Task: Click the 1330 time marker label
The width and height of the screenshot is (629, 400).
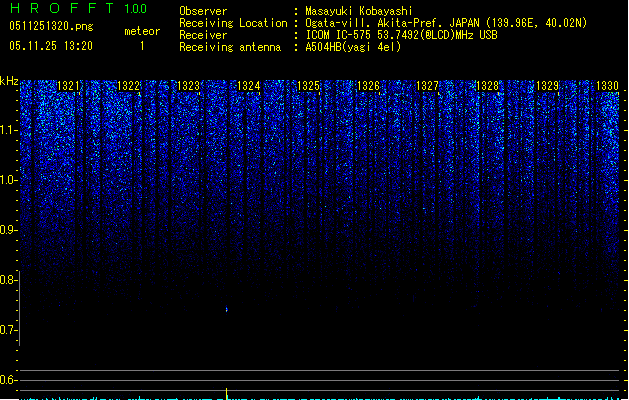Action: (607, 86)
